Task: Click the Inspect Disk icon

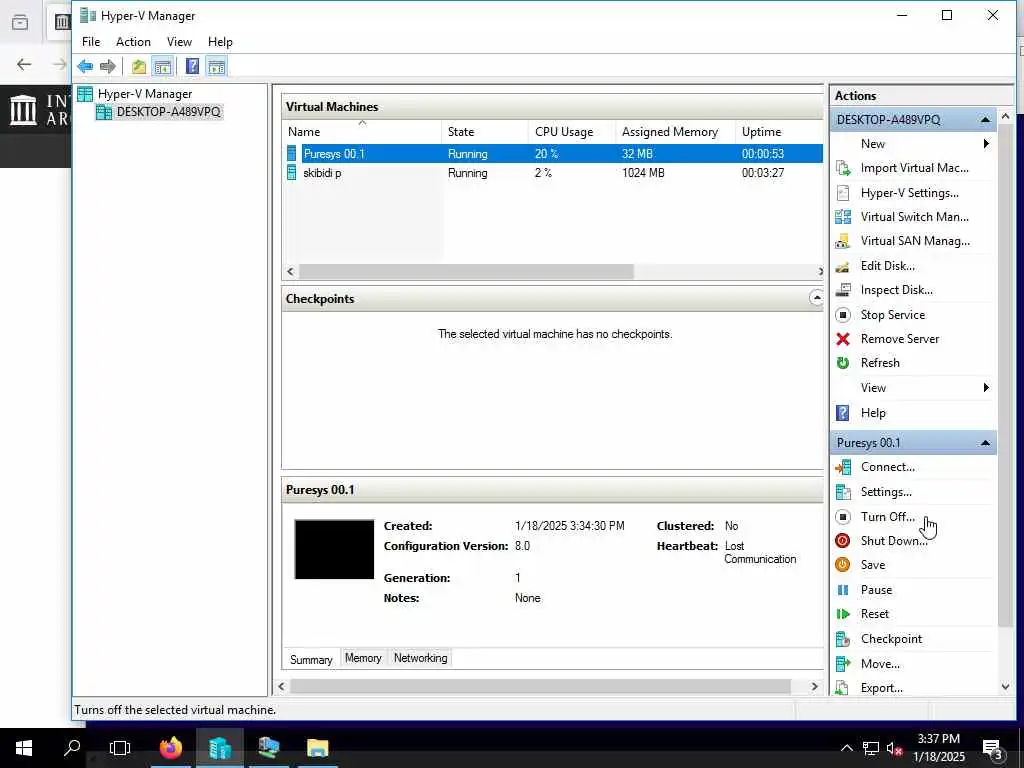Action: point(843,290)
